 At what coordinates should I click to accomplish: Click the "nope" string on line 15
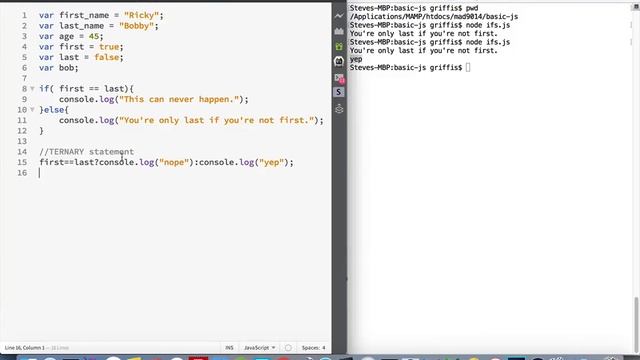tap(174, 162)
